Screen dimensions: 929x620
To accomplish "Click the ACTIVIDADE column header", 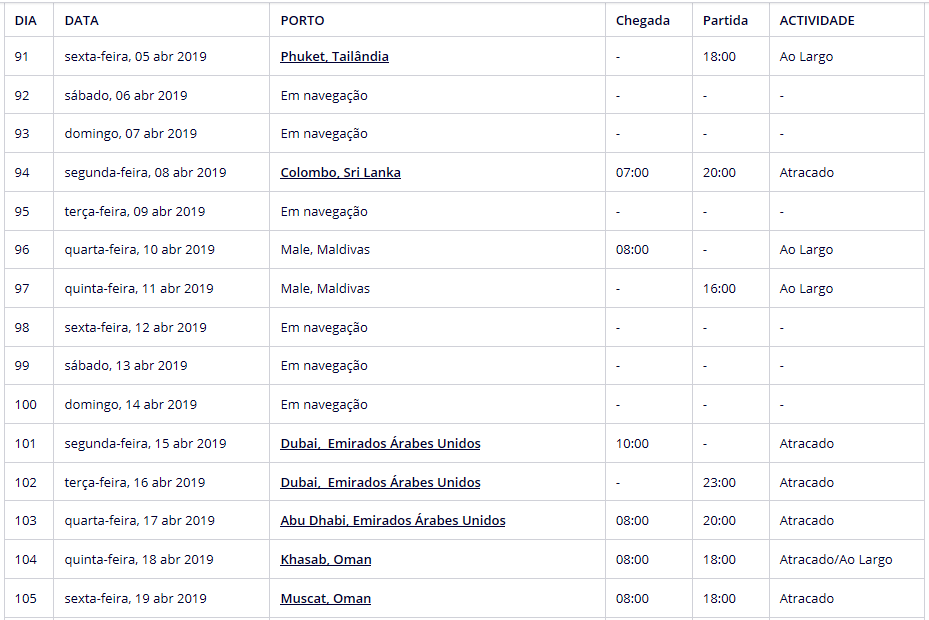I will pyautogui.click(x=817, y=20).
